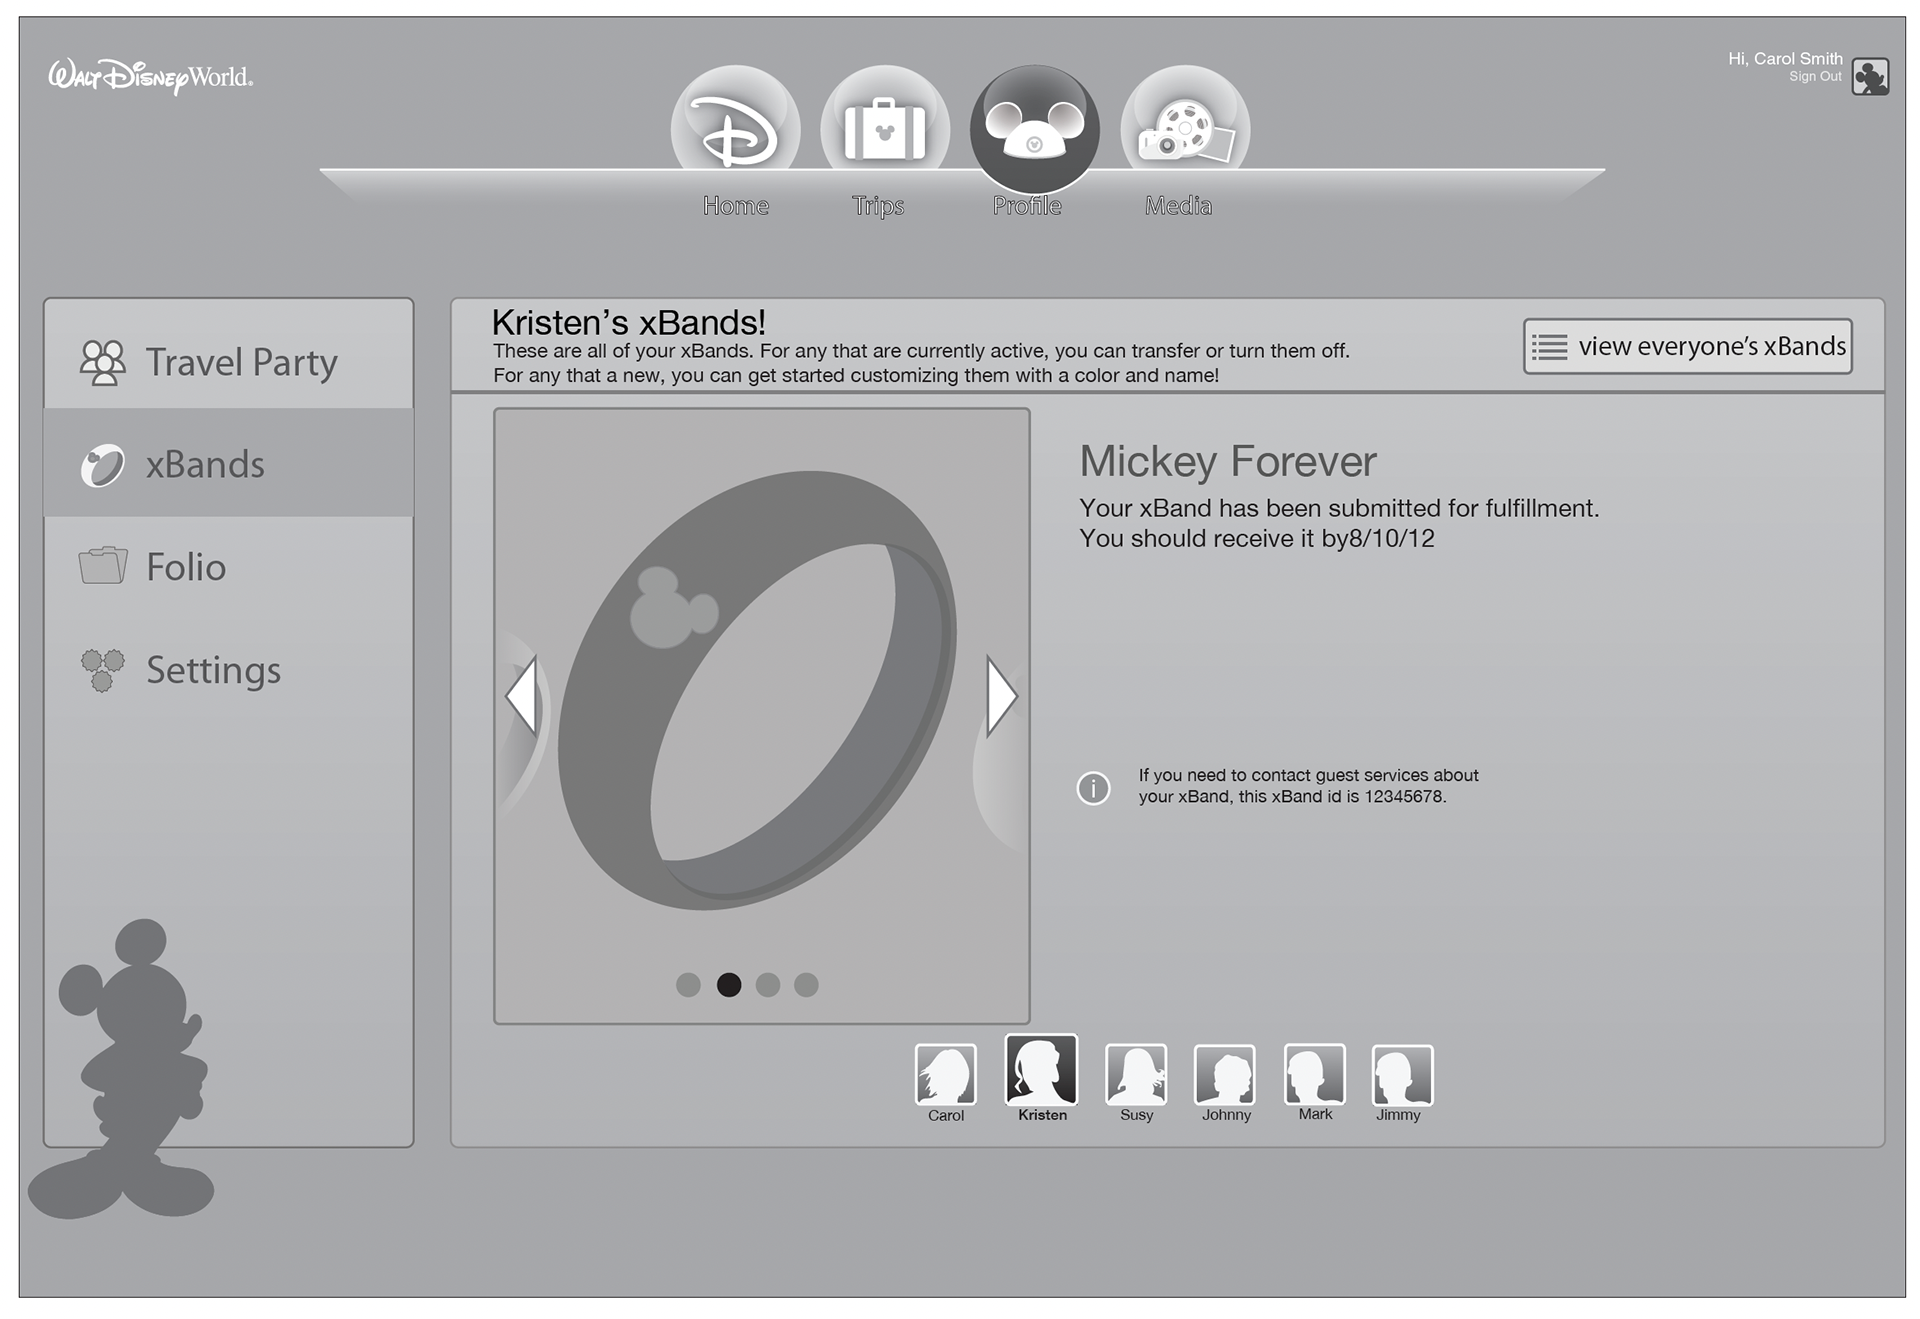
Task: Select the Profile Mickey ears hat icon
Action: coord(1034,130)
